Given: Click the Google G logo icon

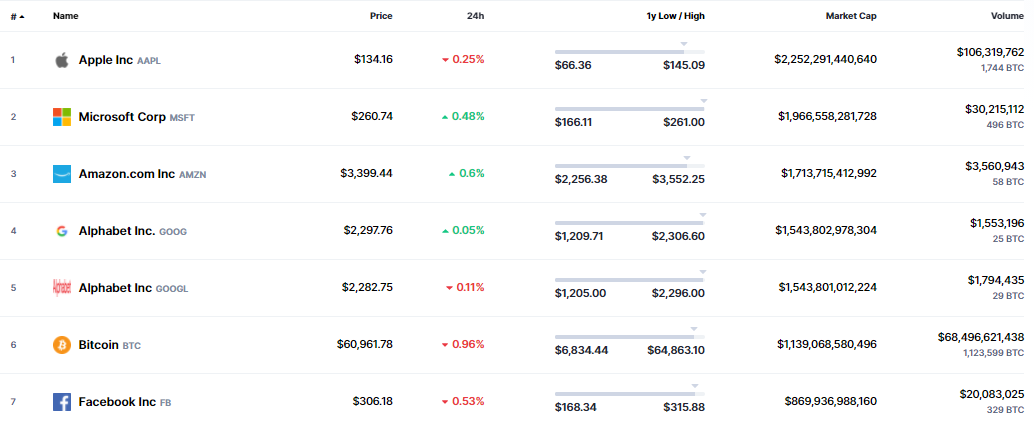Looking at the screenshot, I should click(62, 231).
